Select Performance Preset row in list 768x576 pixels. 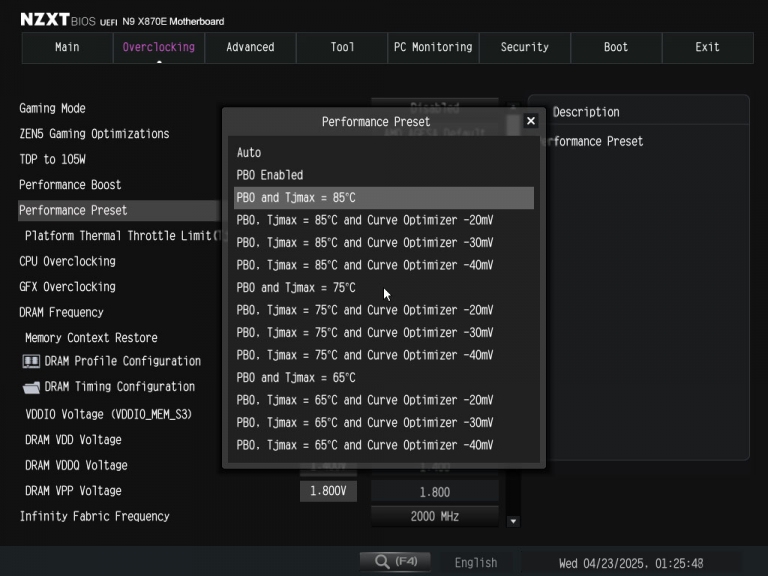click(x=120, y=211)
